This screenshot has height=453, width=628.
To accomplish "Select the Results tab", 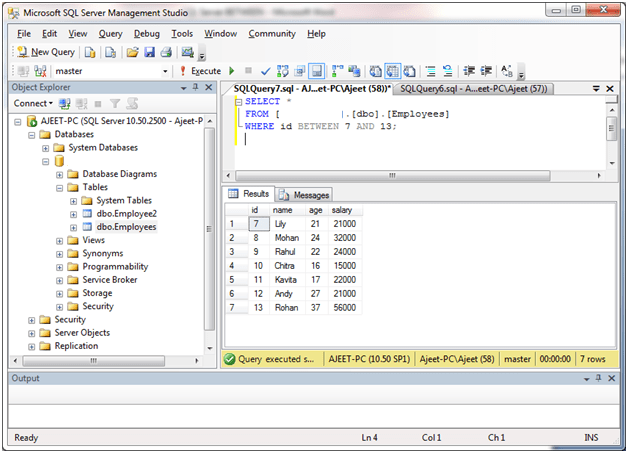I will (249, 194).
